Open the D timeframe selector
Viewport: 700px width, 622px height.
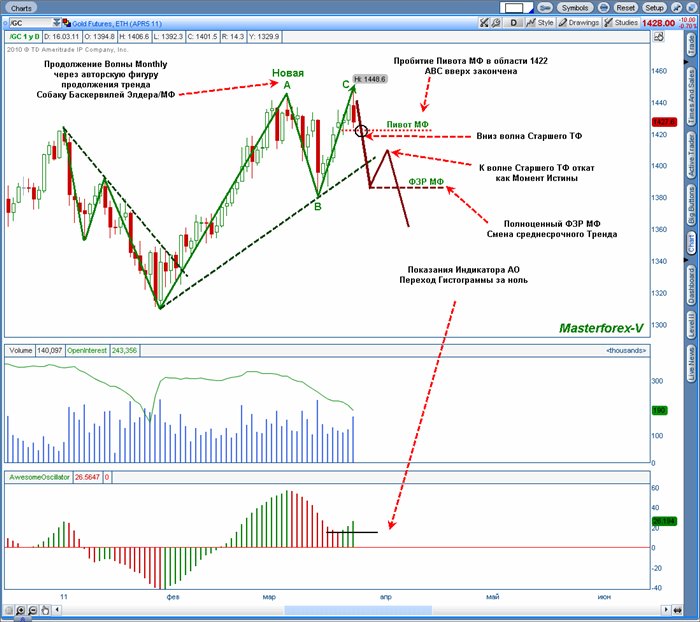pyautogui.click(x=514, y=23)
